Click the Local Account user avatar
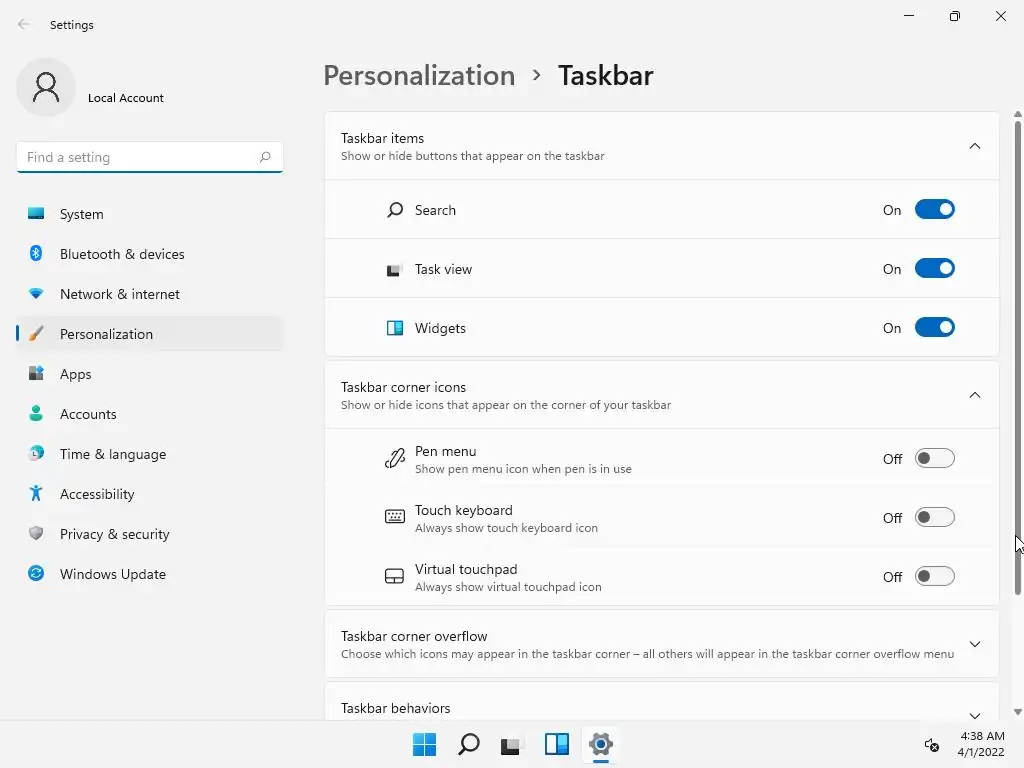The image size is (1024, 768). [46, 87]
